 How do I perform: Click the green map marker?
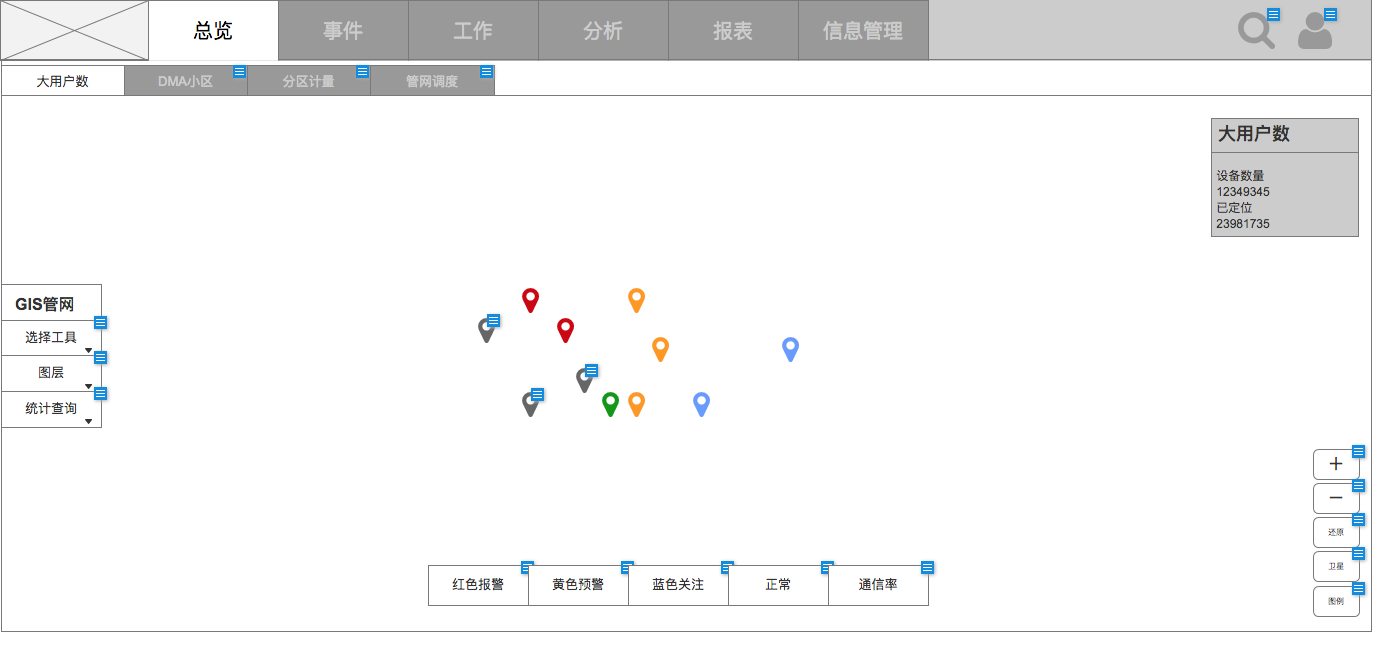[x=610, y=403]
